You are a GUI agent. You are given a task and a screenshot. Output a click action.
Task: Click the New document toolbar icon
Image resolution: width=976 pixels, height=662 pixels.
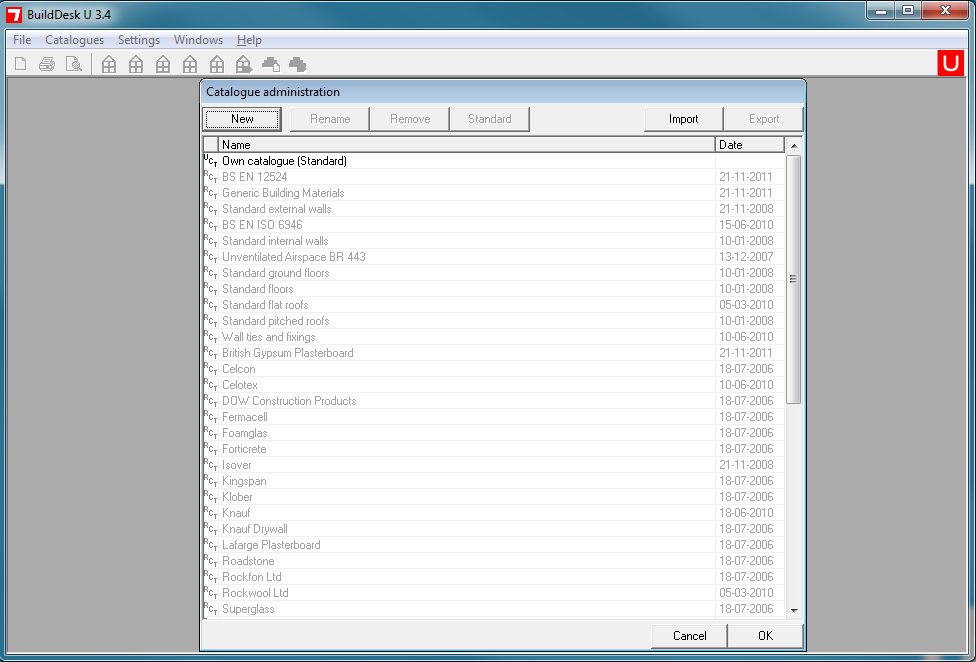21,64
